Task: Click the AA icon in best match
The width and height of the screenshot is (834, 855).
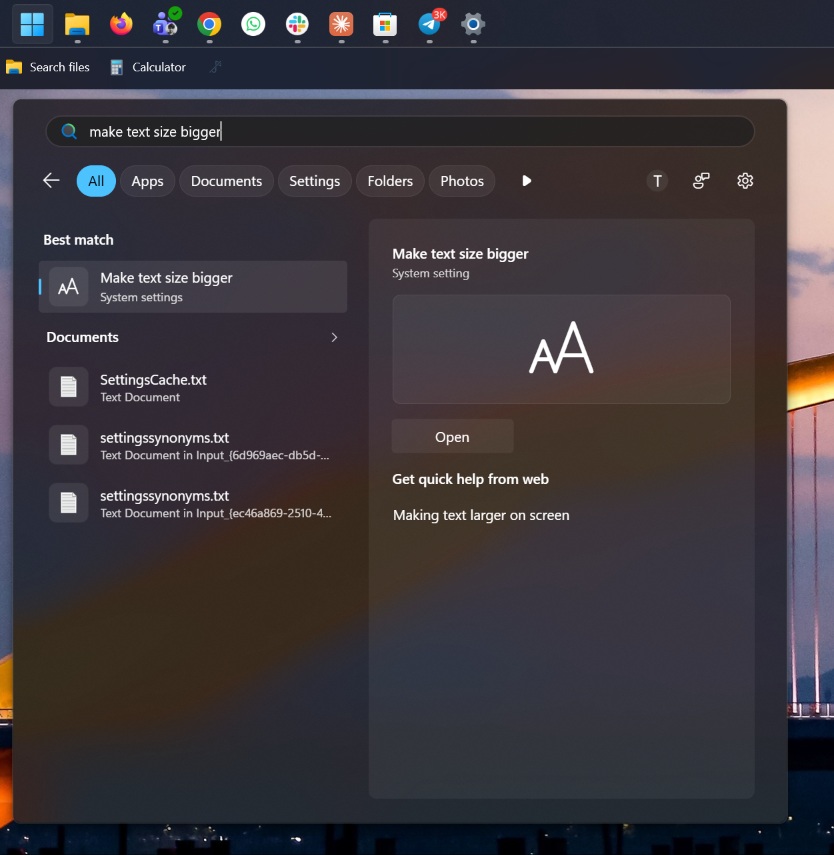Action: click(x=68, y=287)
